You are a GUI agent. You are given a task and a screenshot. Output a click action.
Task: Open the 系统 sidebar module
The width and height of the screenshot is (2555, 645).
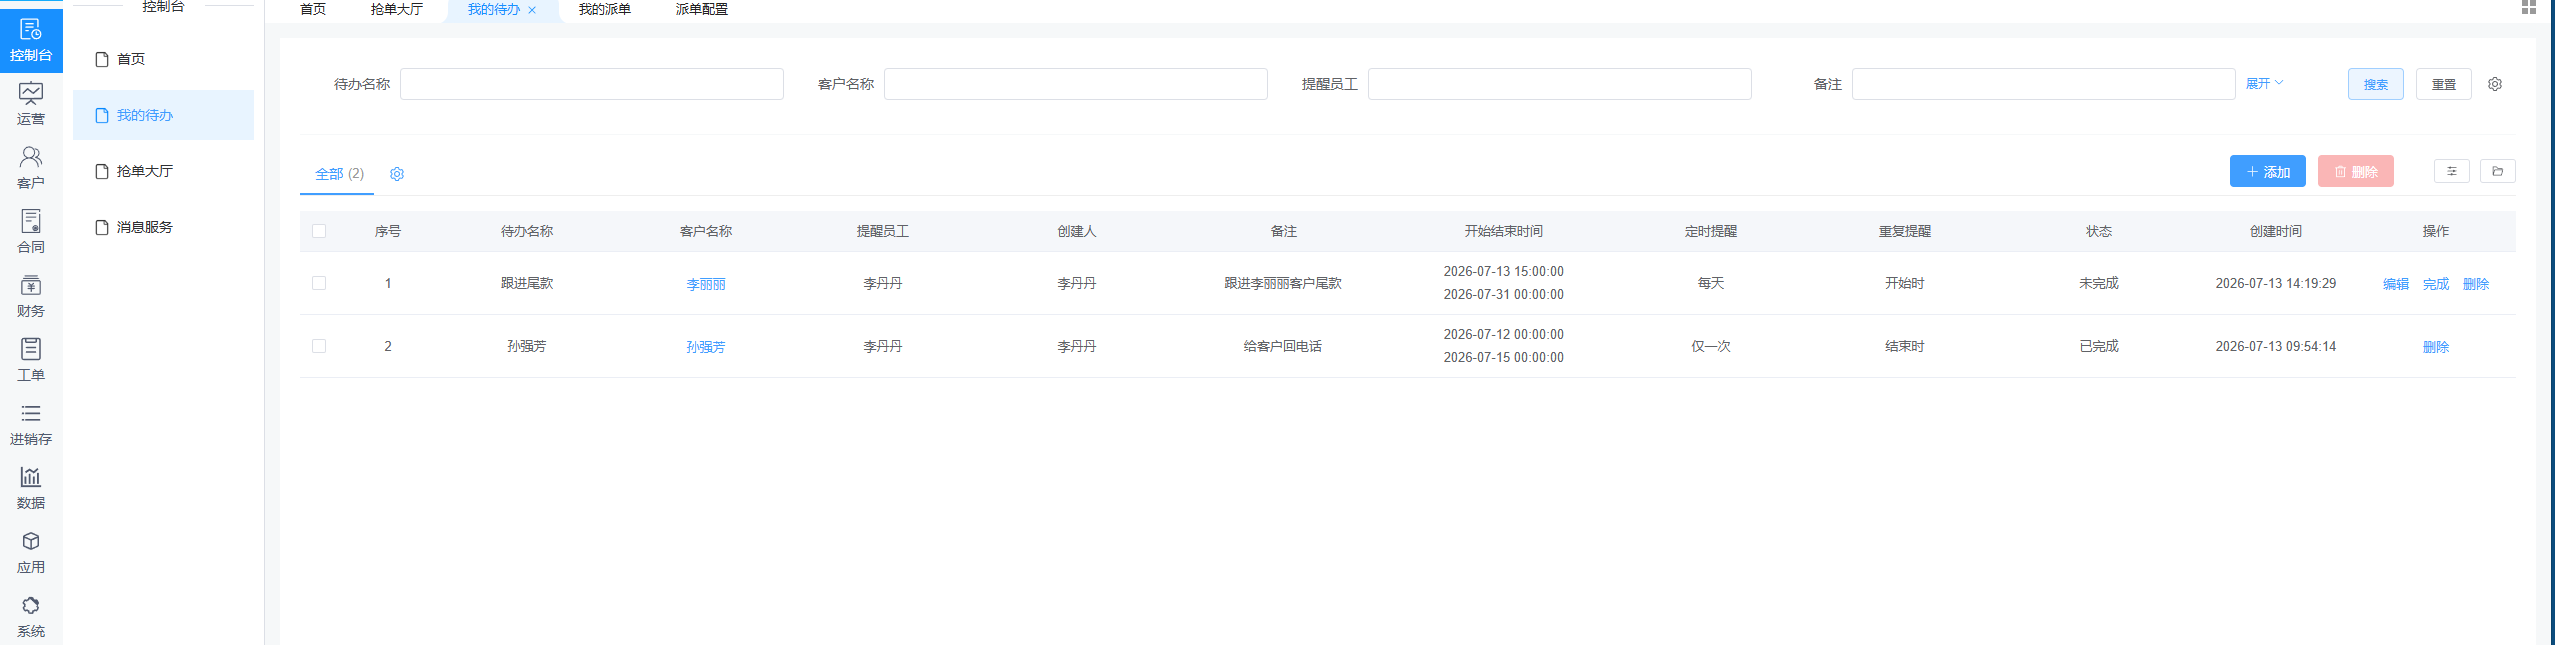coord(31,617)
